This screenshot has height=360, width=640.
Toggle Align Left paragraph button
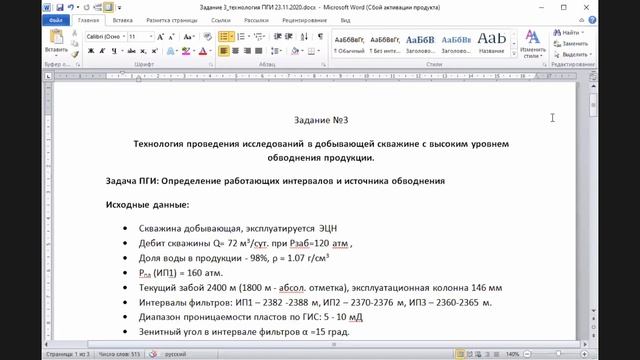tap(224, 51)
